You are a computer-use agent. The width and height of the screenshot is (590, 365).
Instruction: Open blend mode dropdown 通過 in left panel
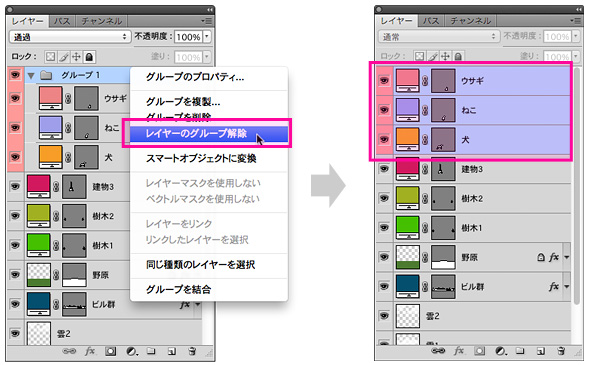(x=70, y=37)
